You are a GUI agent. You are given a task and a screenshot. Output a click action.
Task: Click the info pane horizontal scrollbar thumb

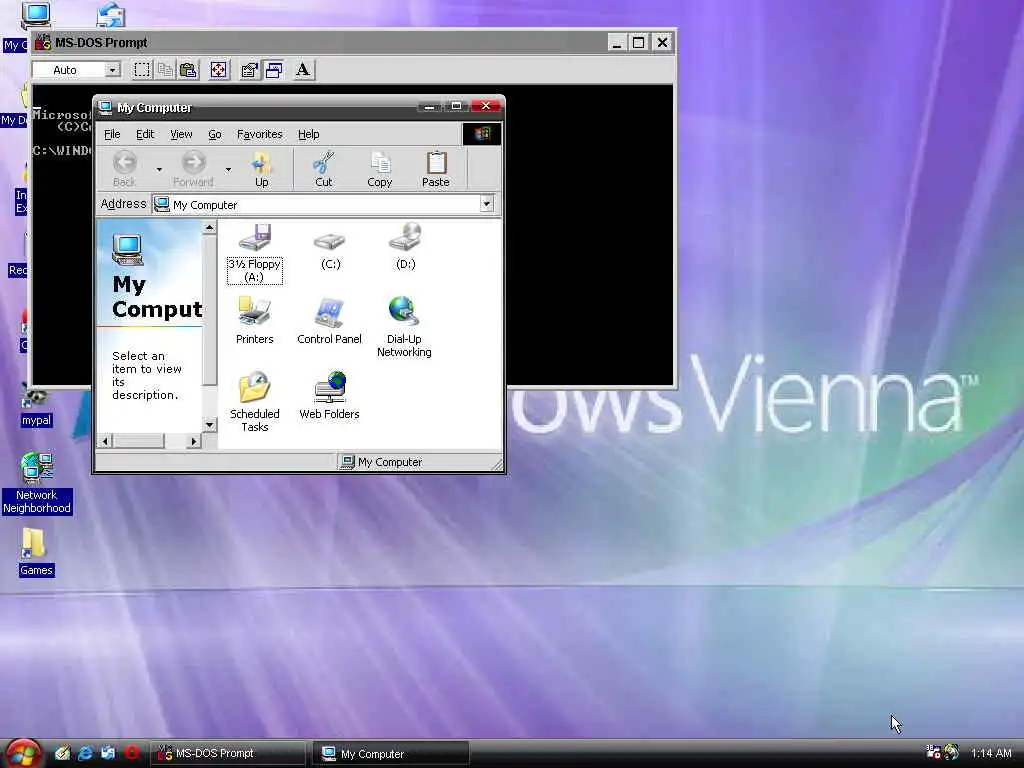(138, 441)
